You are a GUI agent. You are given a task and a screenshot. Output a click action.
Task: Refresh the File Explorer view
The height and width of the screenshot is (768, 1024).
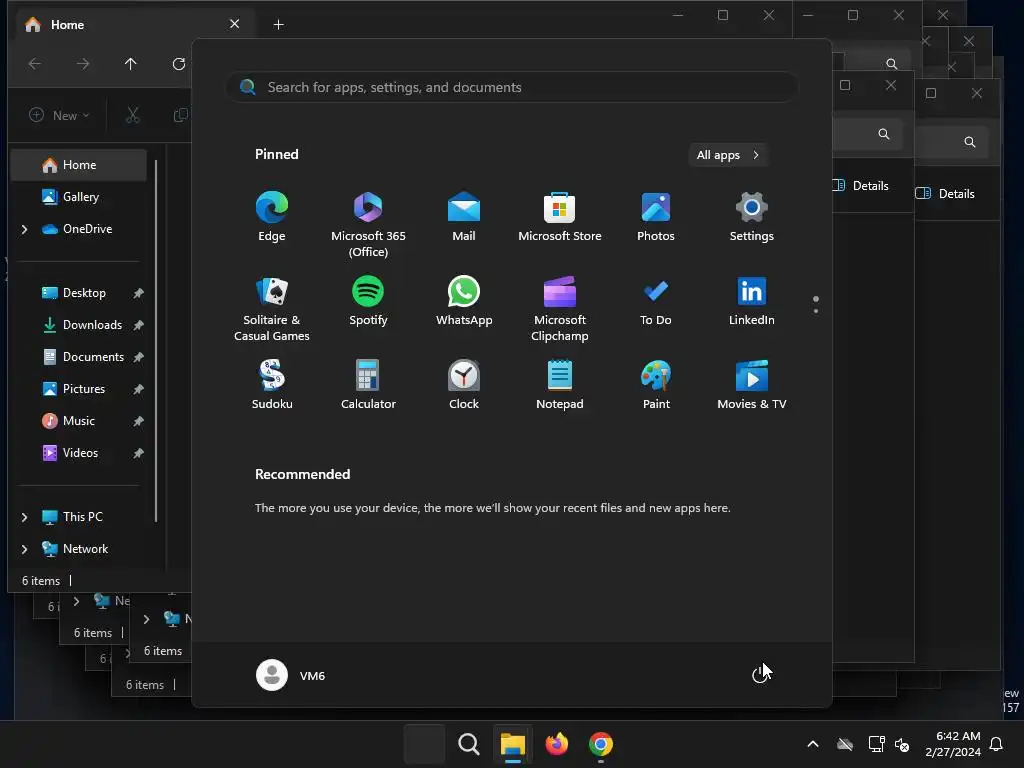(178, 63)
